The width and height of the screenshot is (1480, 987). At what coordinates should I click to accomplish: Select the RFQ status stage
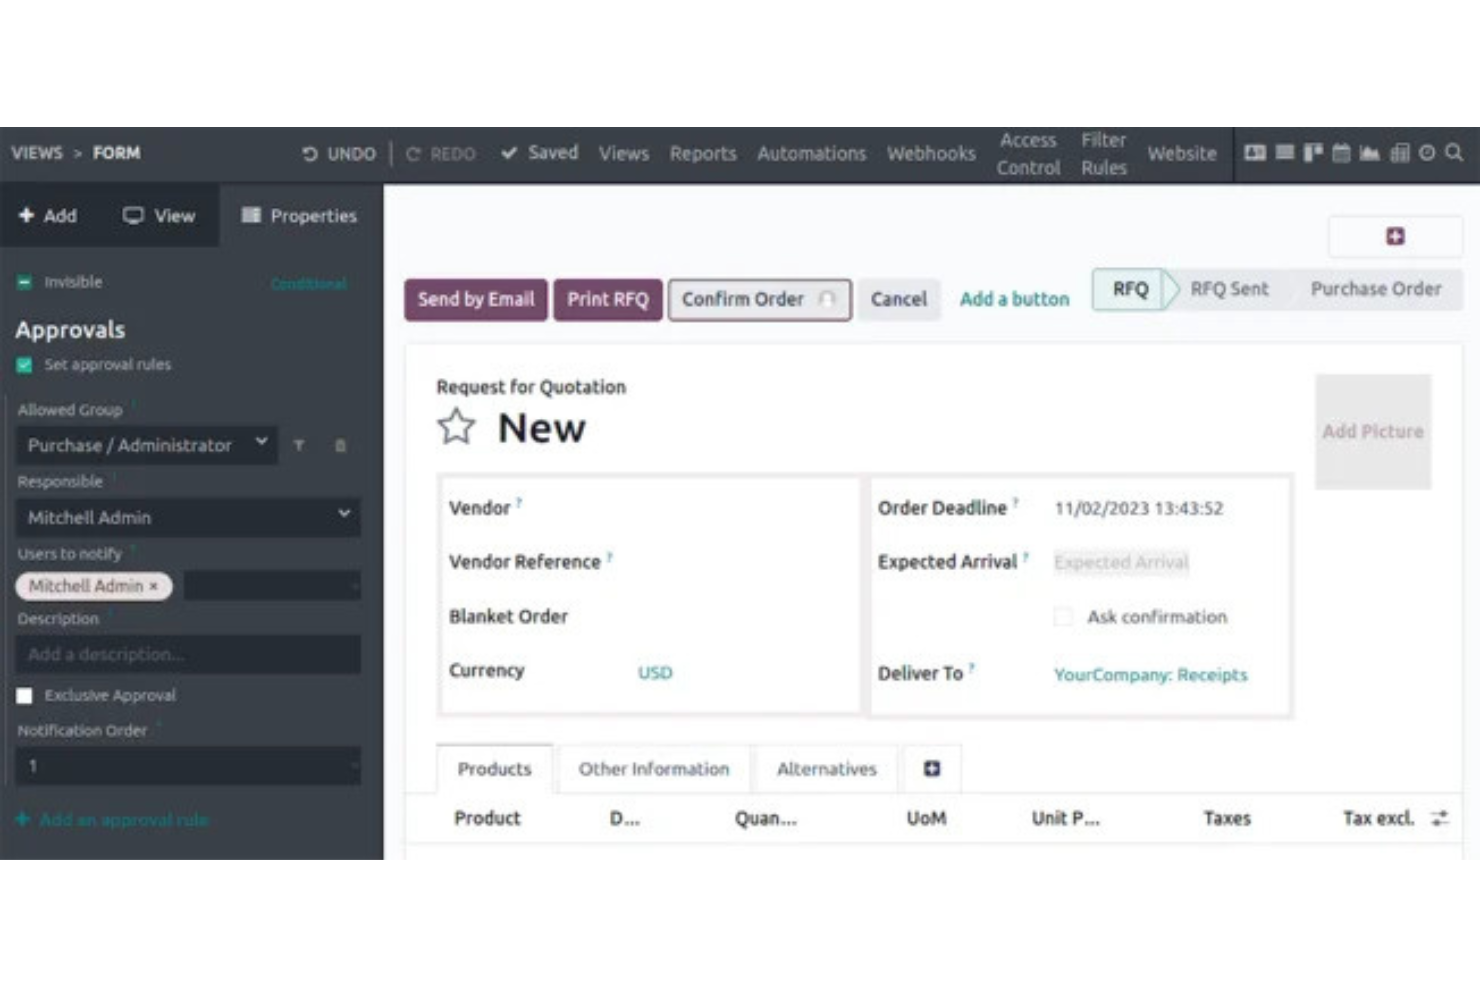pyautogui.click(x=1130, y=289)
